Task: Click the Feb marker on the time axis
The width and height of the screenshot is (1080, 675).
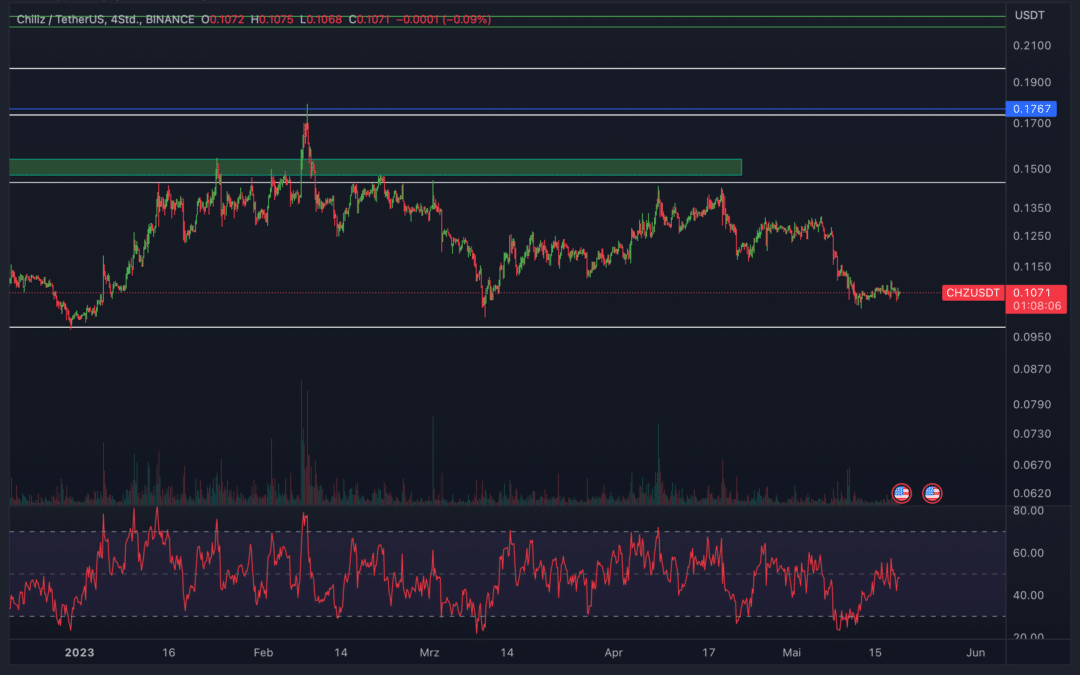Action: pyautogui.click(x=263, y=652)
